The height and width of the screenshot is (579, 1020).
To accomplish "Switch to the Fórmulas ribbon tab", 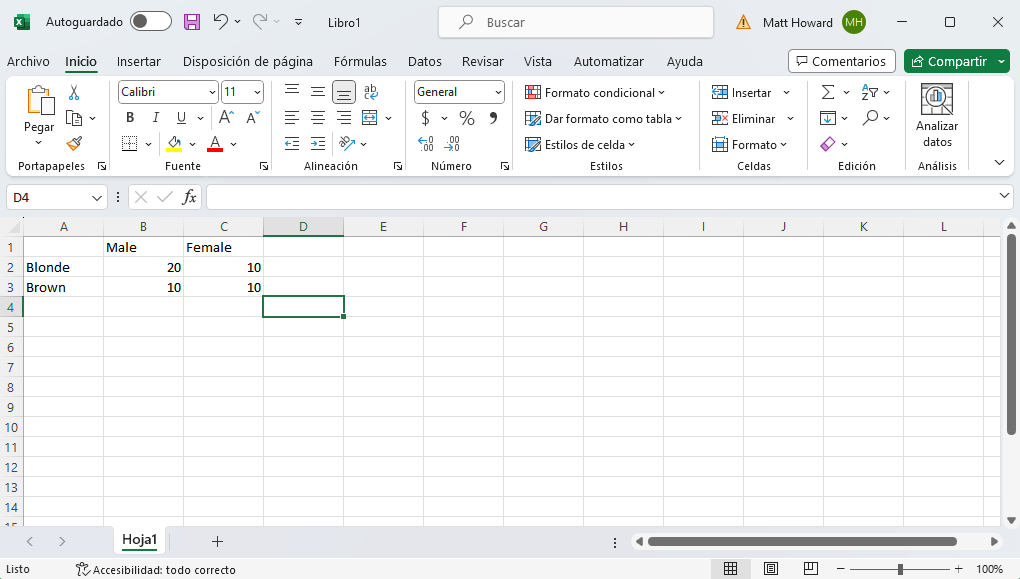I will (x=360, y=61).
